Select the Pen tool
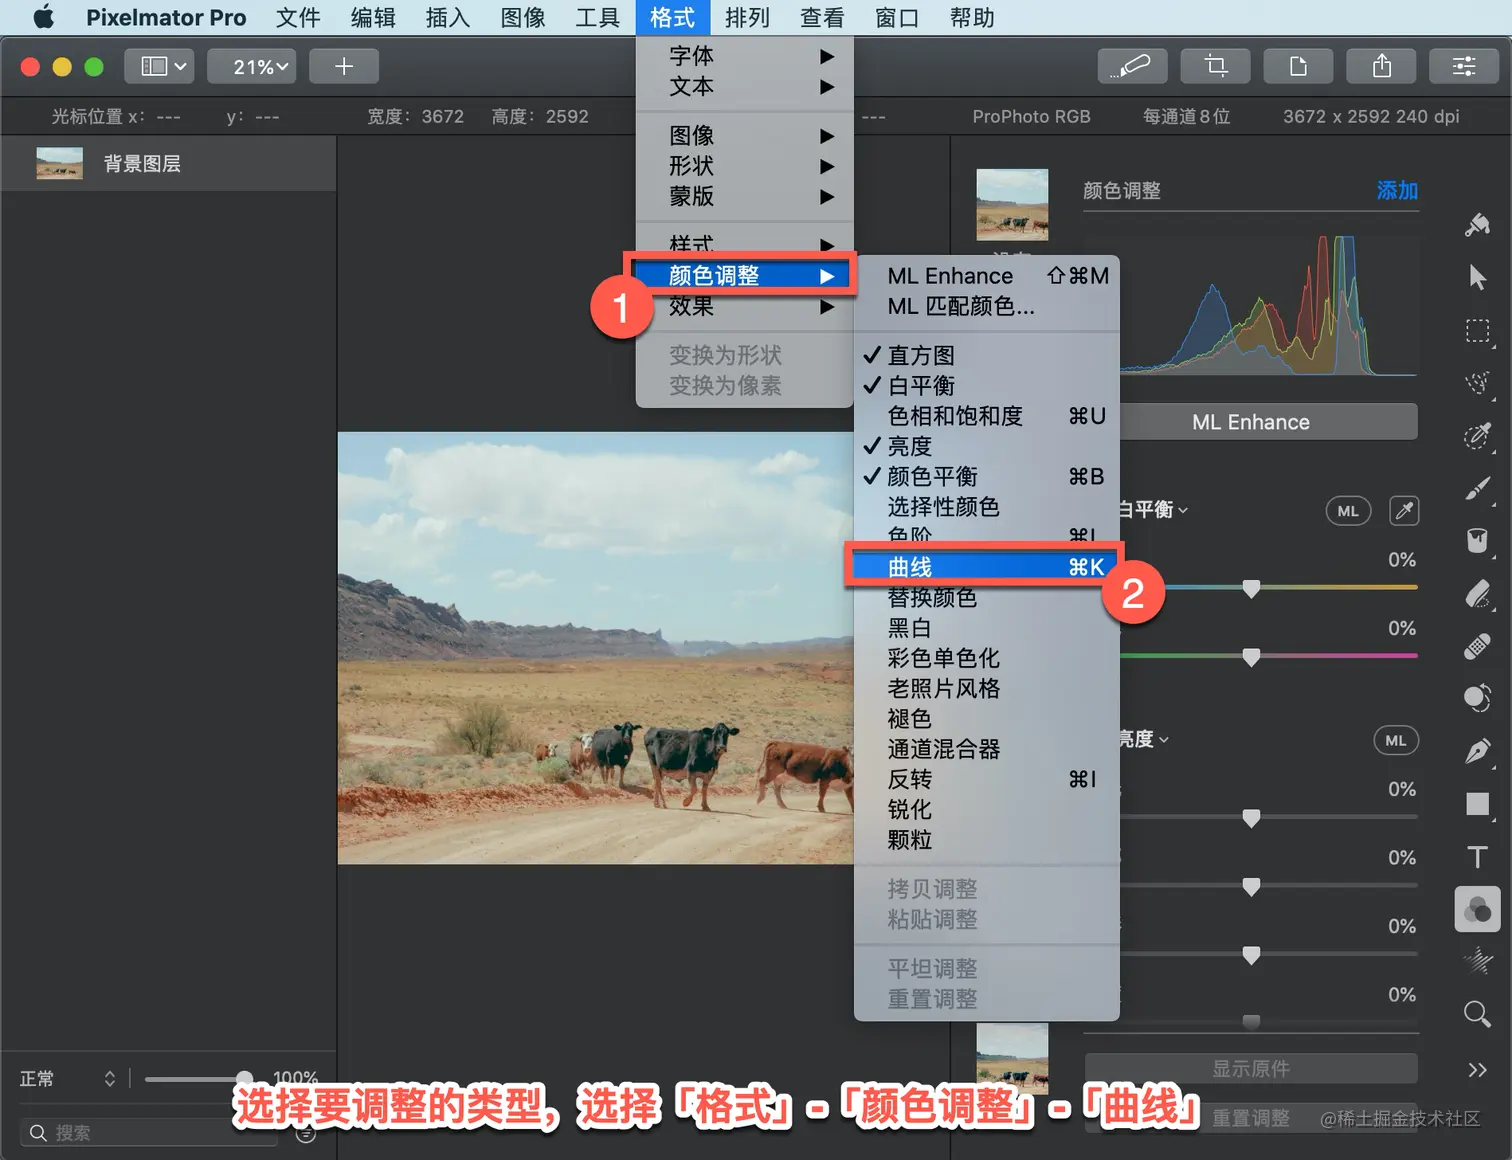This screenshot has width=1512, height=1160. click(1477, 751)
